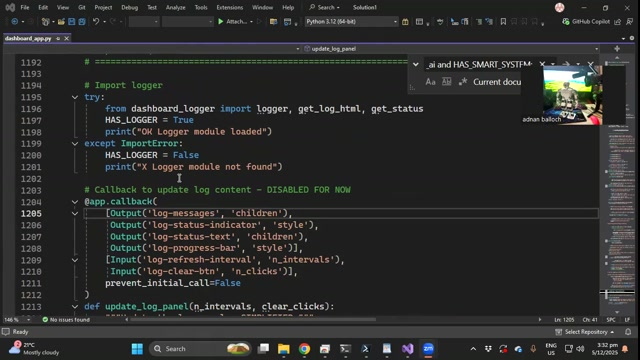Click the No issues found status indicator
This screenshot has height=360, width=640.
[66, 320]
